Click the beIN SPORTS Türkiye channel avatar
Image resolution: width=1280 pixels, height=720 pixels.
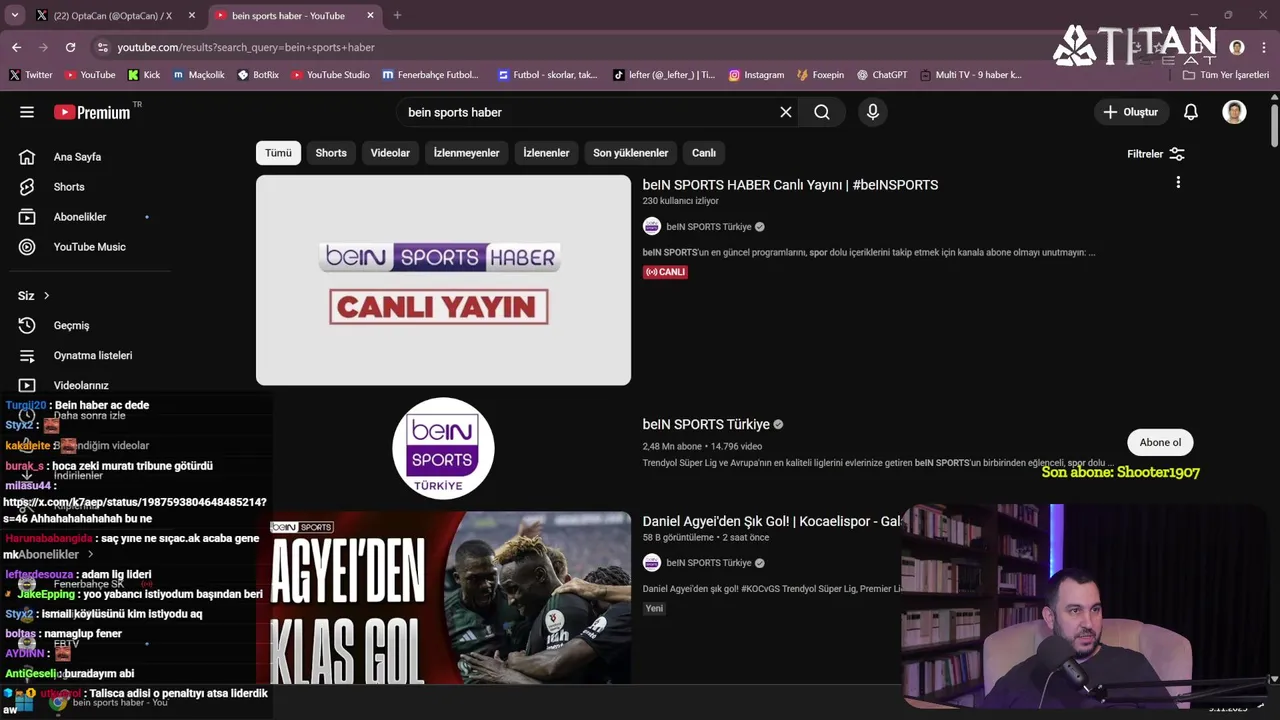[443, 448]
